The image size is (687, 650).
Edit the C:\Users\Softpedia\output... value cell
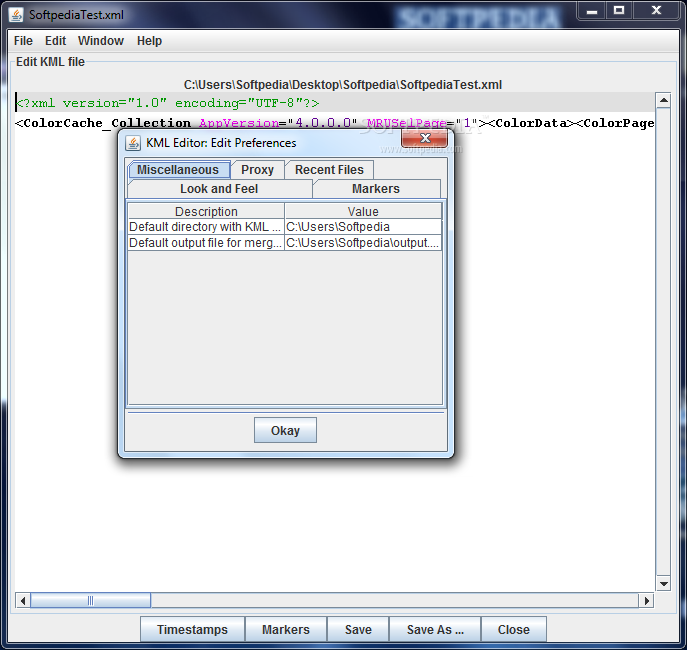pyautogui.click(x=363, y=242)
